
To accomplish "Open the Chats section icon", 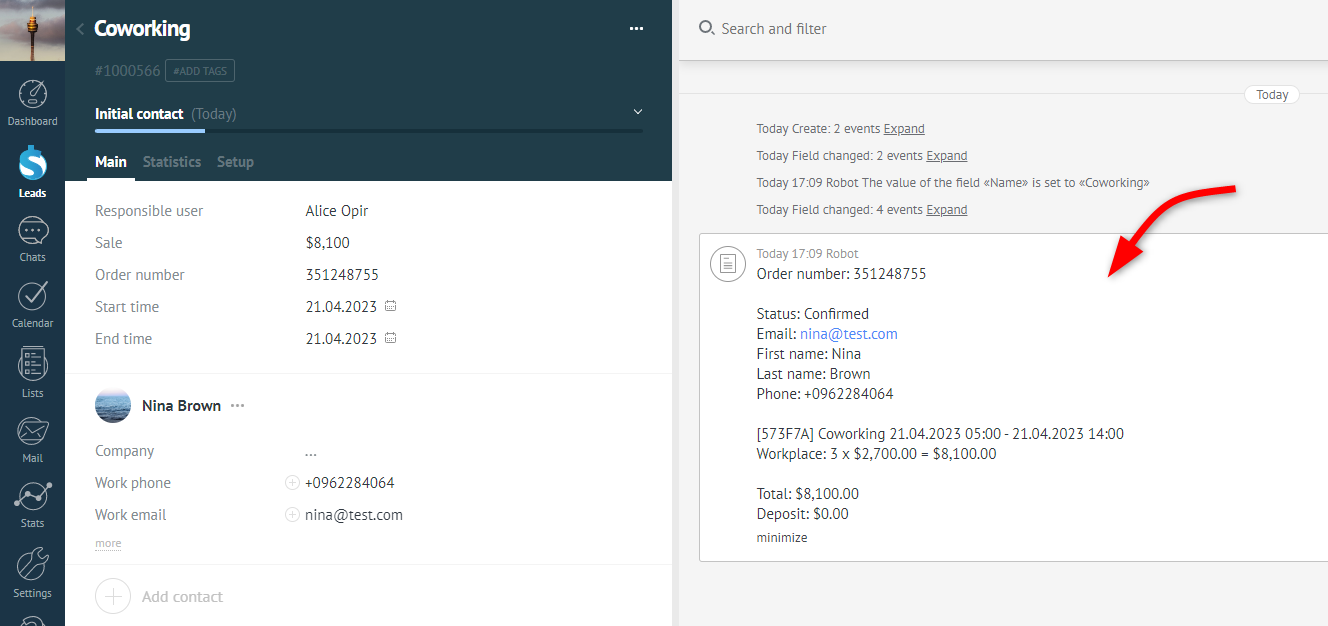I will [33, 232].
